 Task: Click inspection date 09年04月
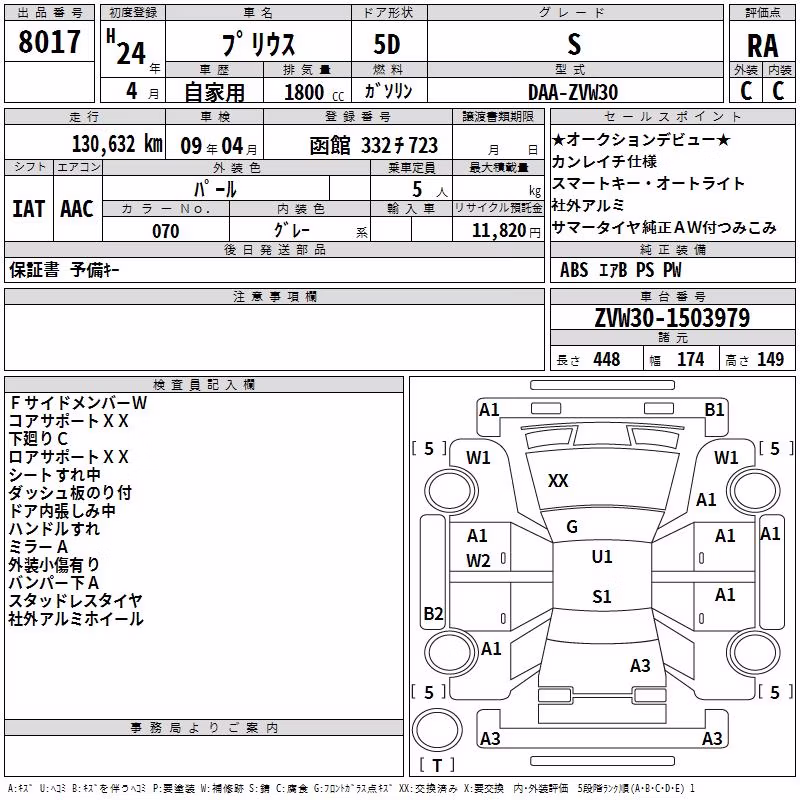tap(219, 146)
